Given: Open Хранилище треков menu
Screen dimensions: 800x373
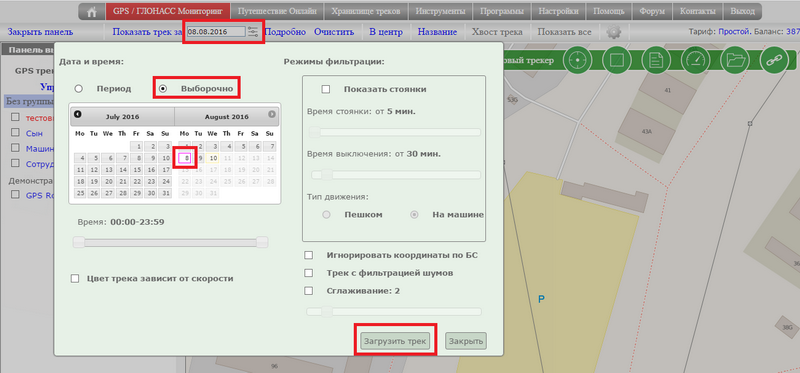Looking at the screenshot, I should (x=365, y=11).
